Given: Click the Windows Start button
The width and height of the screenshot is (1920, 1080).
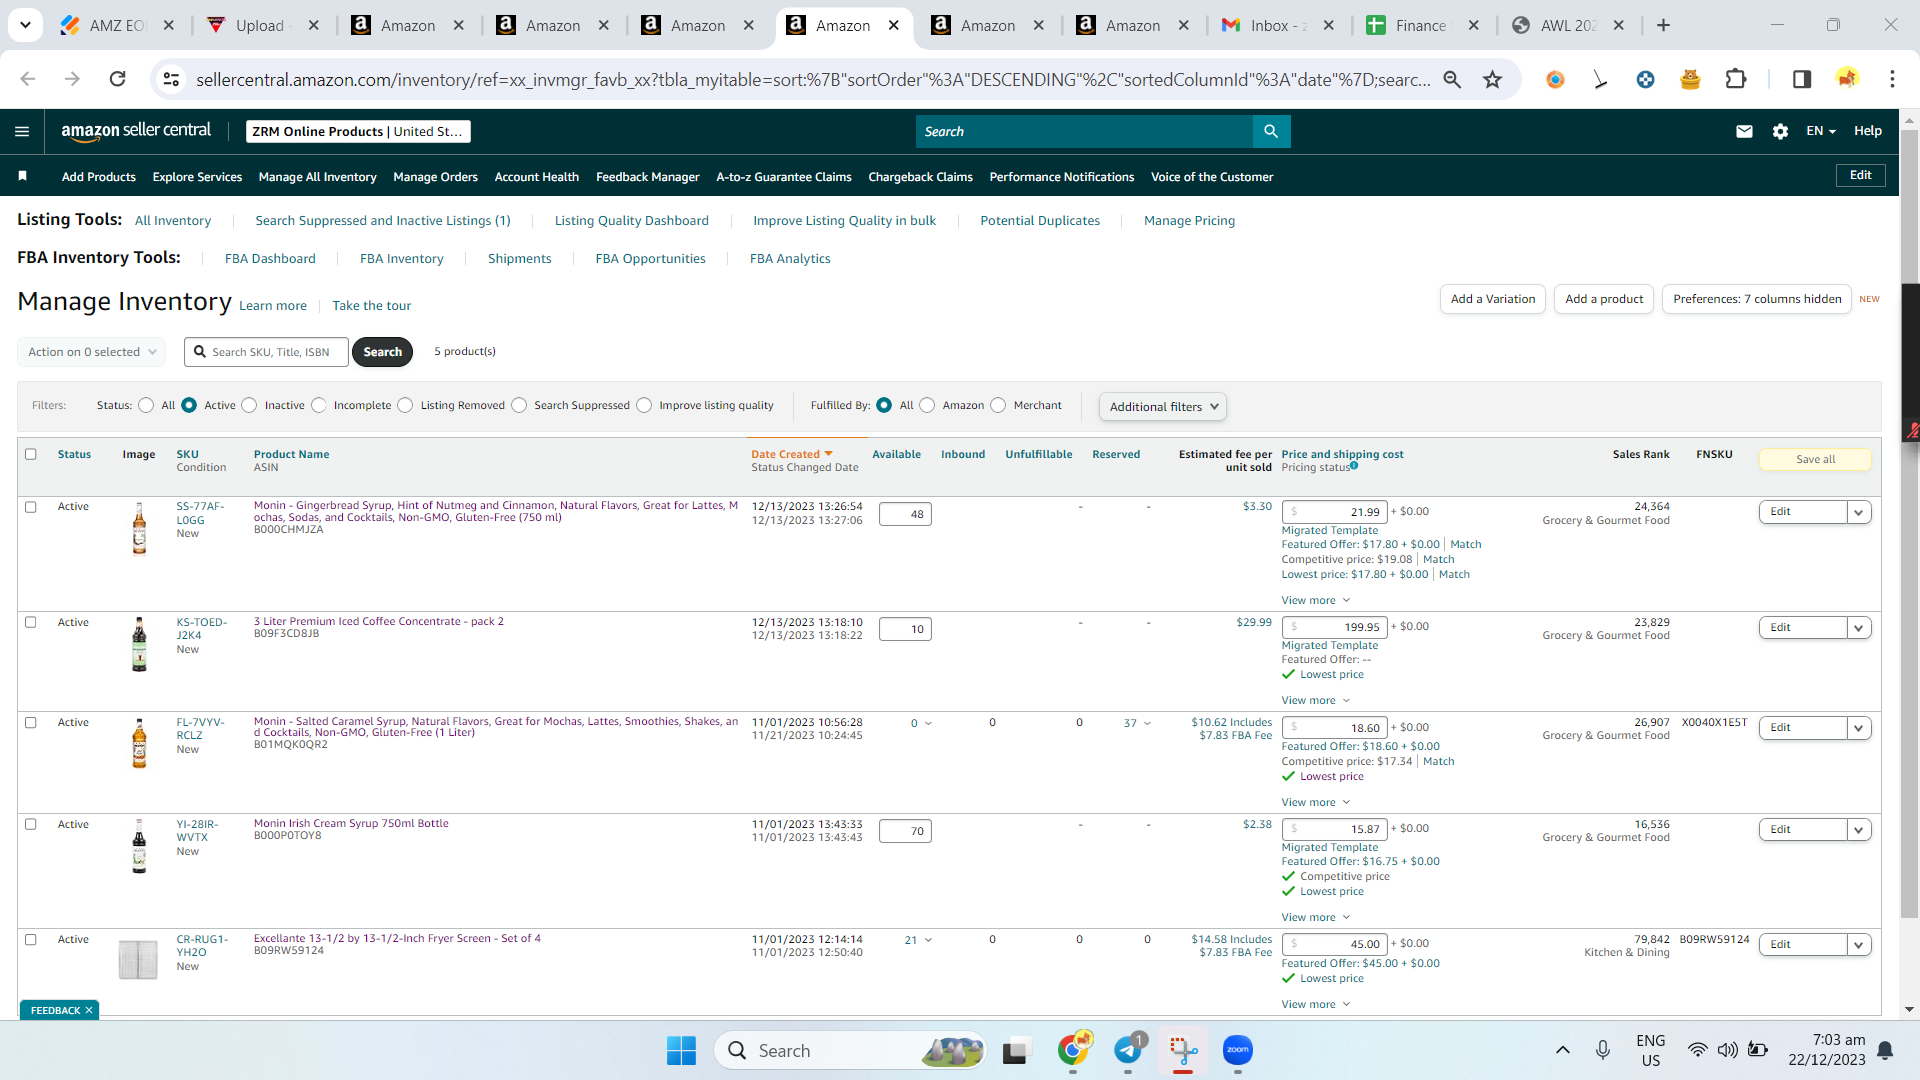Looking at the screenshot, I should (x=681, y=1050).
